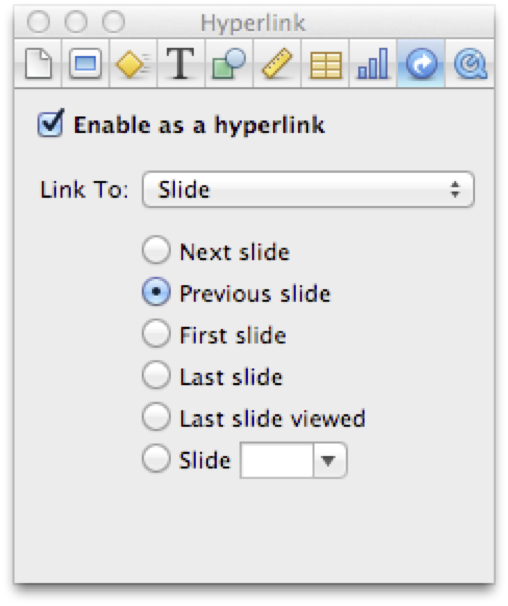This screenshot has height=606, width=508.
Task: Select the Last slide radio button
Action: [156, 375]
